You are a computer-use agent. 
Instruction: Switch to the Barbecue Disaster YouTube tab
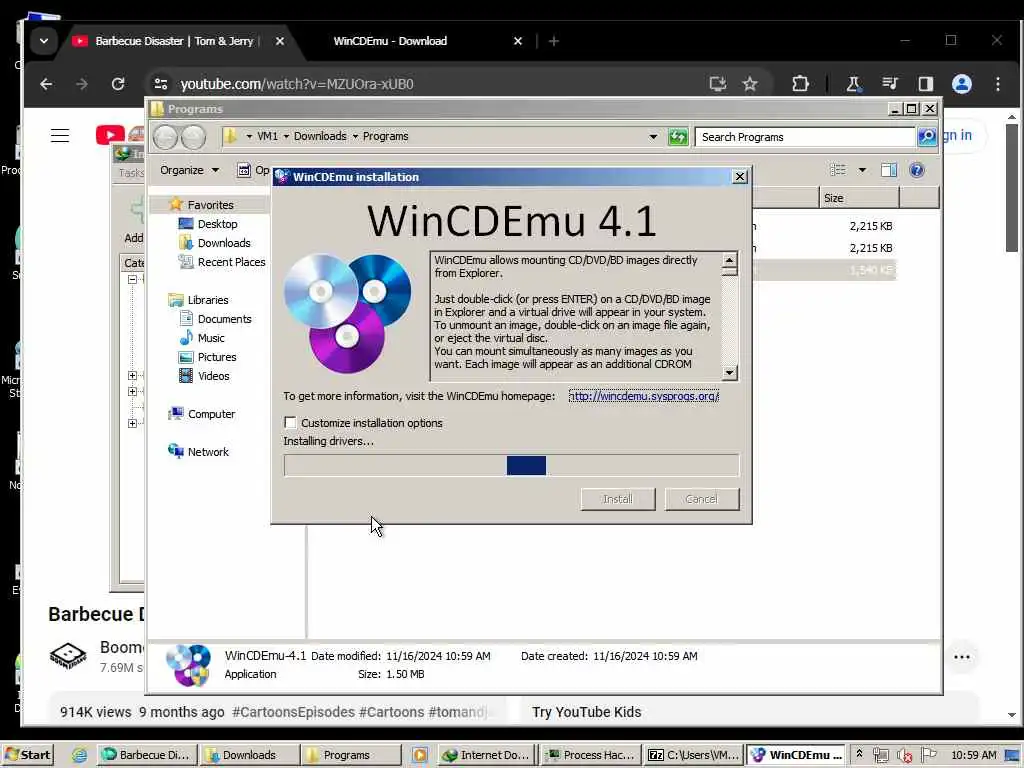176,41
